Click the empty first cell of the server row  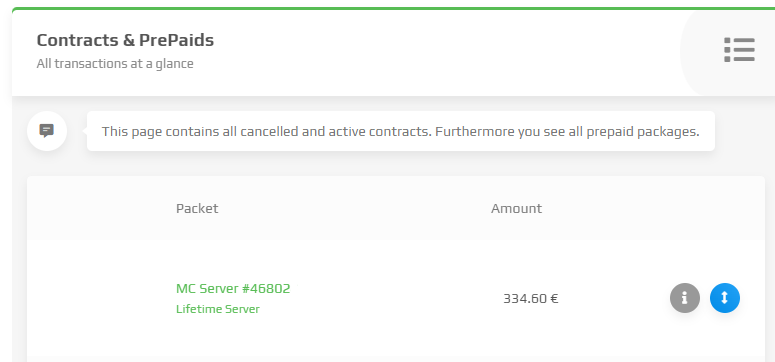[96, 298]
